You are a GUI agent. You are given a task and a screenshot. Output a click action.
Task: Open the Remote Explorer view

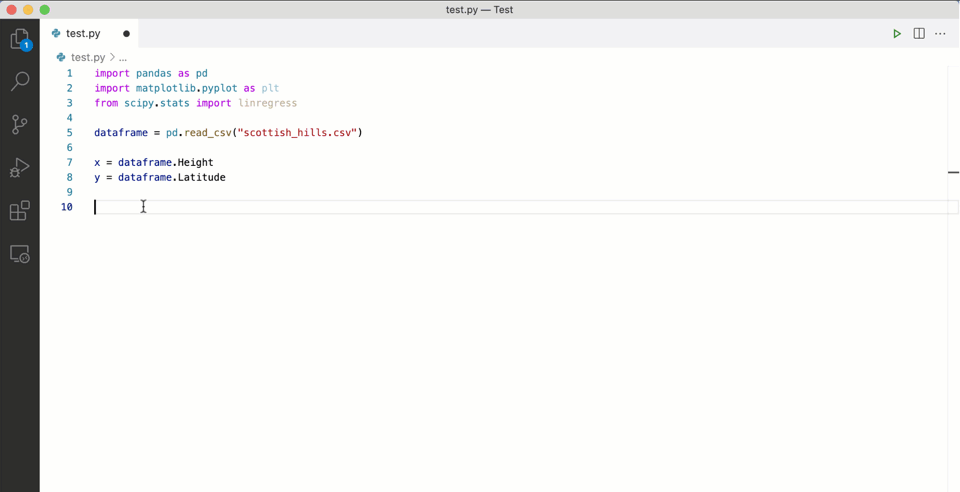[20, 255]
